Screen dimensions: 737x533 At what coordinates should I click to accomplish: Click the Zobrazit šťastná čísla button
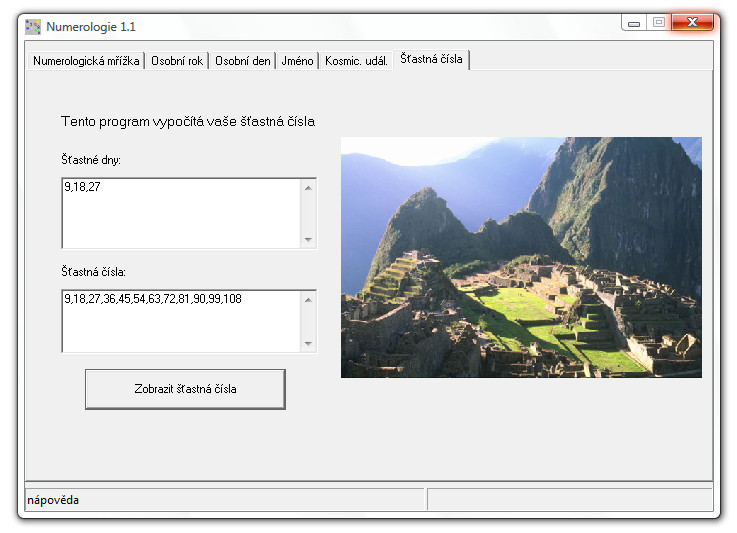185,389
